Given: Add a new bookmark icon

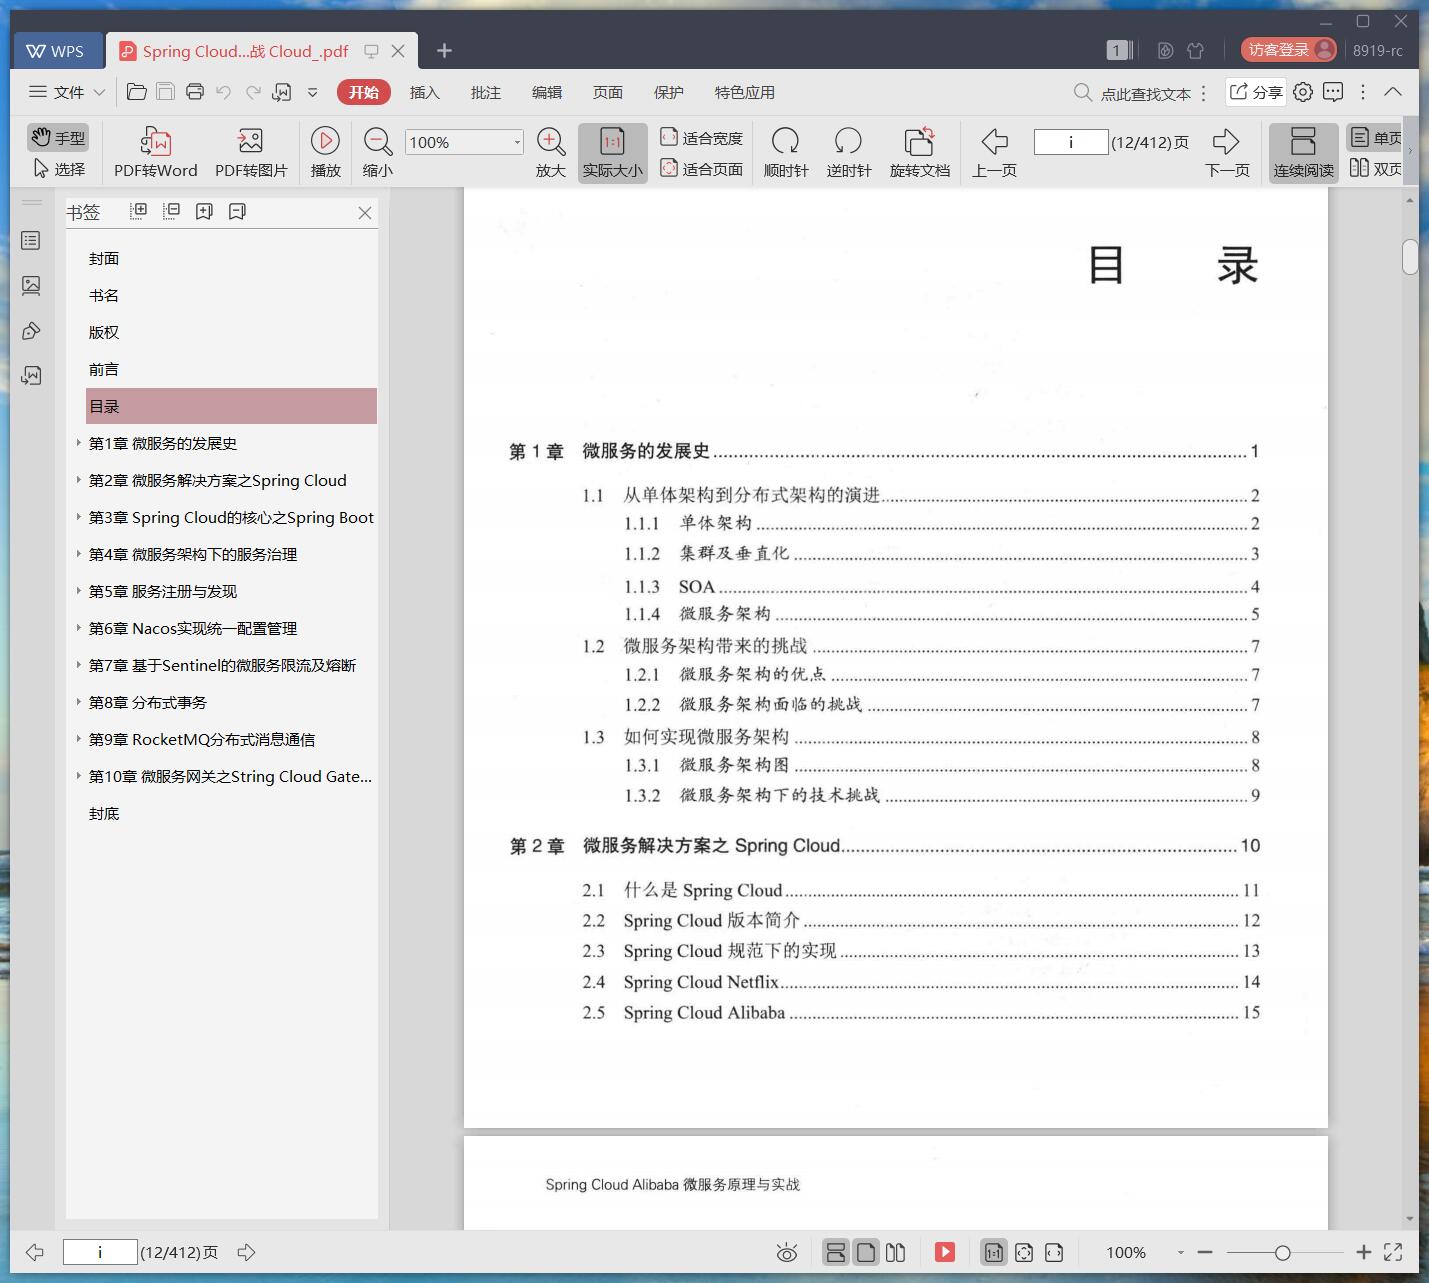Looking at the screenshot, I should pyautogui.click(x=204, y=211).
